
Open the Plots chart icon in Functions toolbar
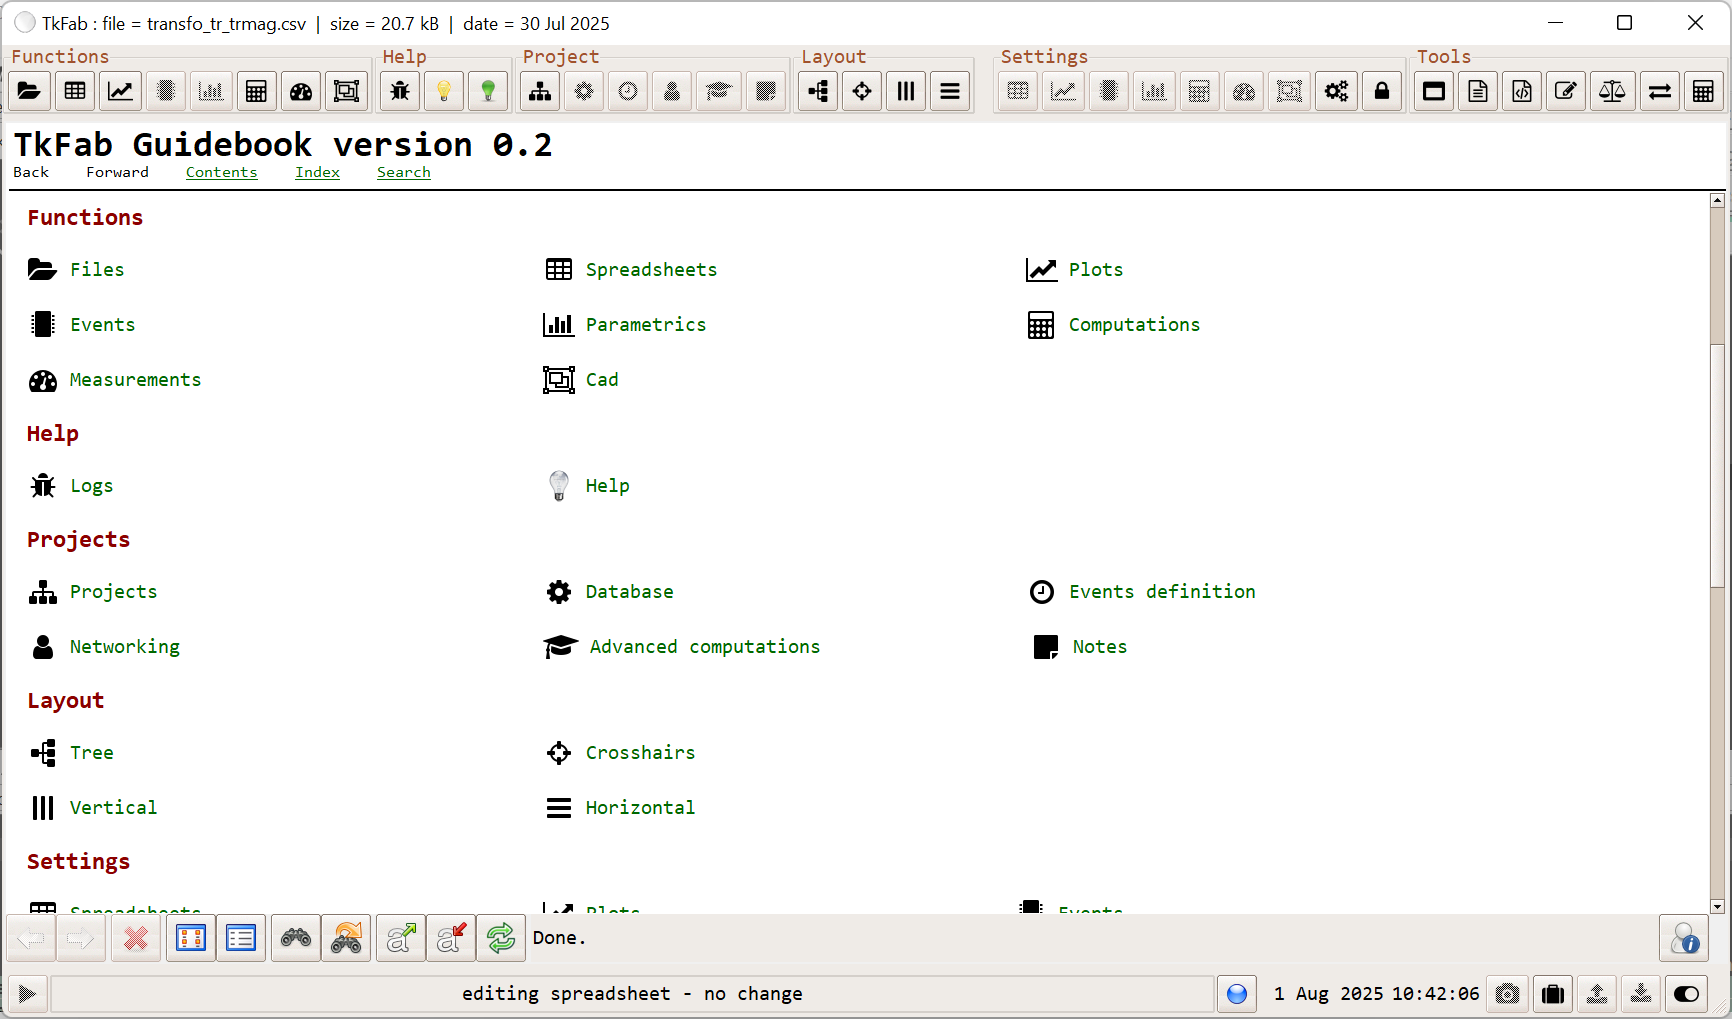120,91
